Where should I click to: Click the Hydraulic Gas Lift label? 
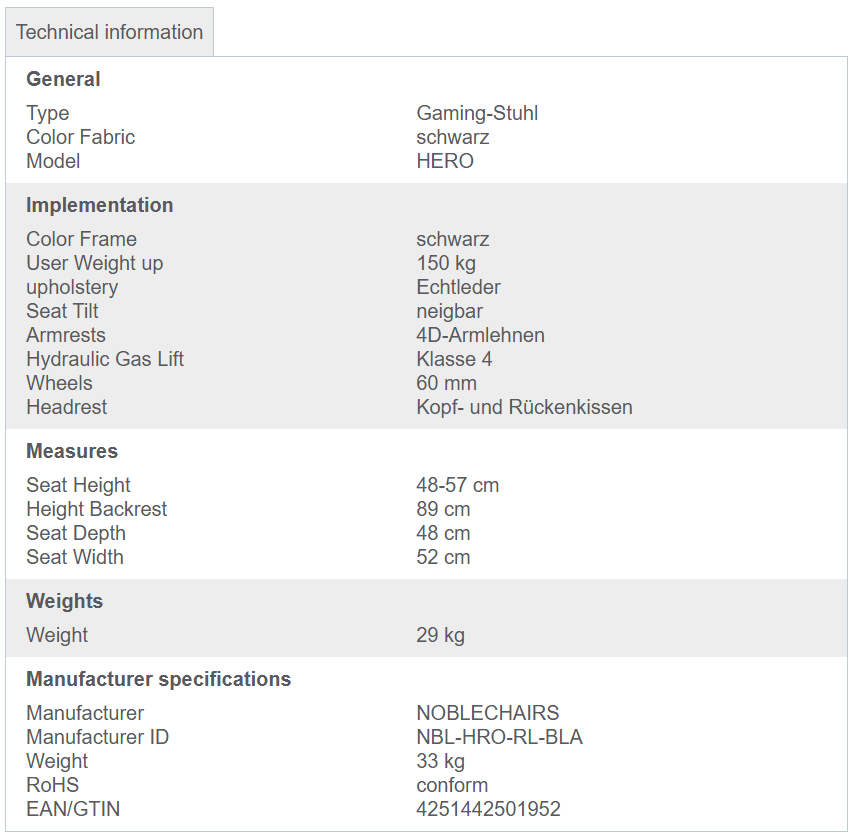pyautogui.click(x=105, y=359)
